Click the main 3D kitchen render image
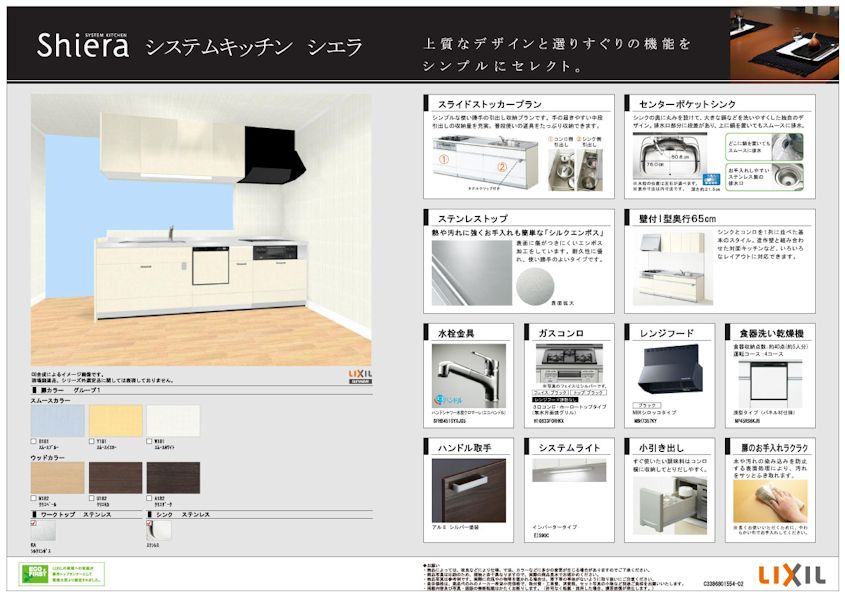This screenshot has height=597, width=845. 201,230
